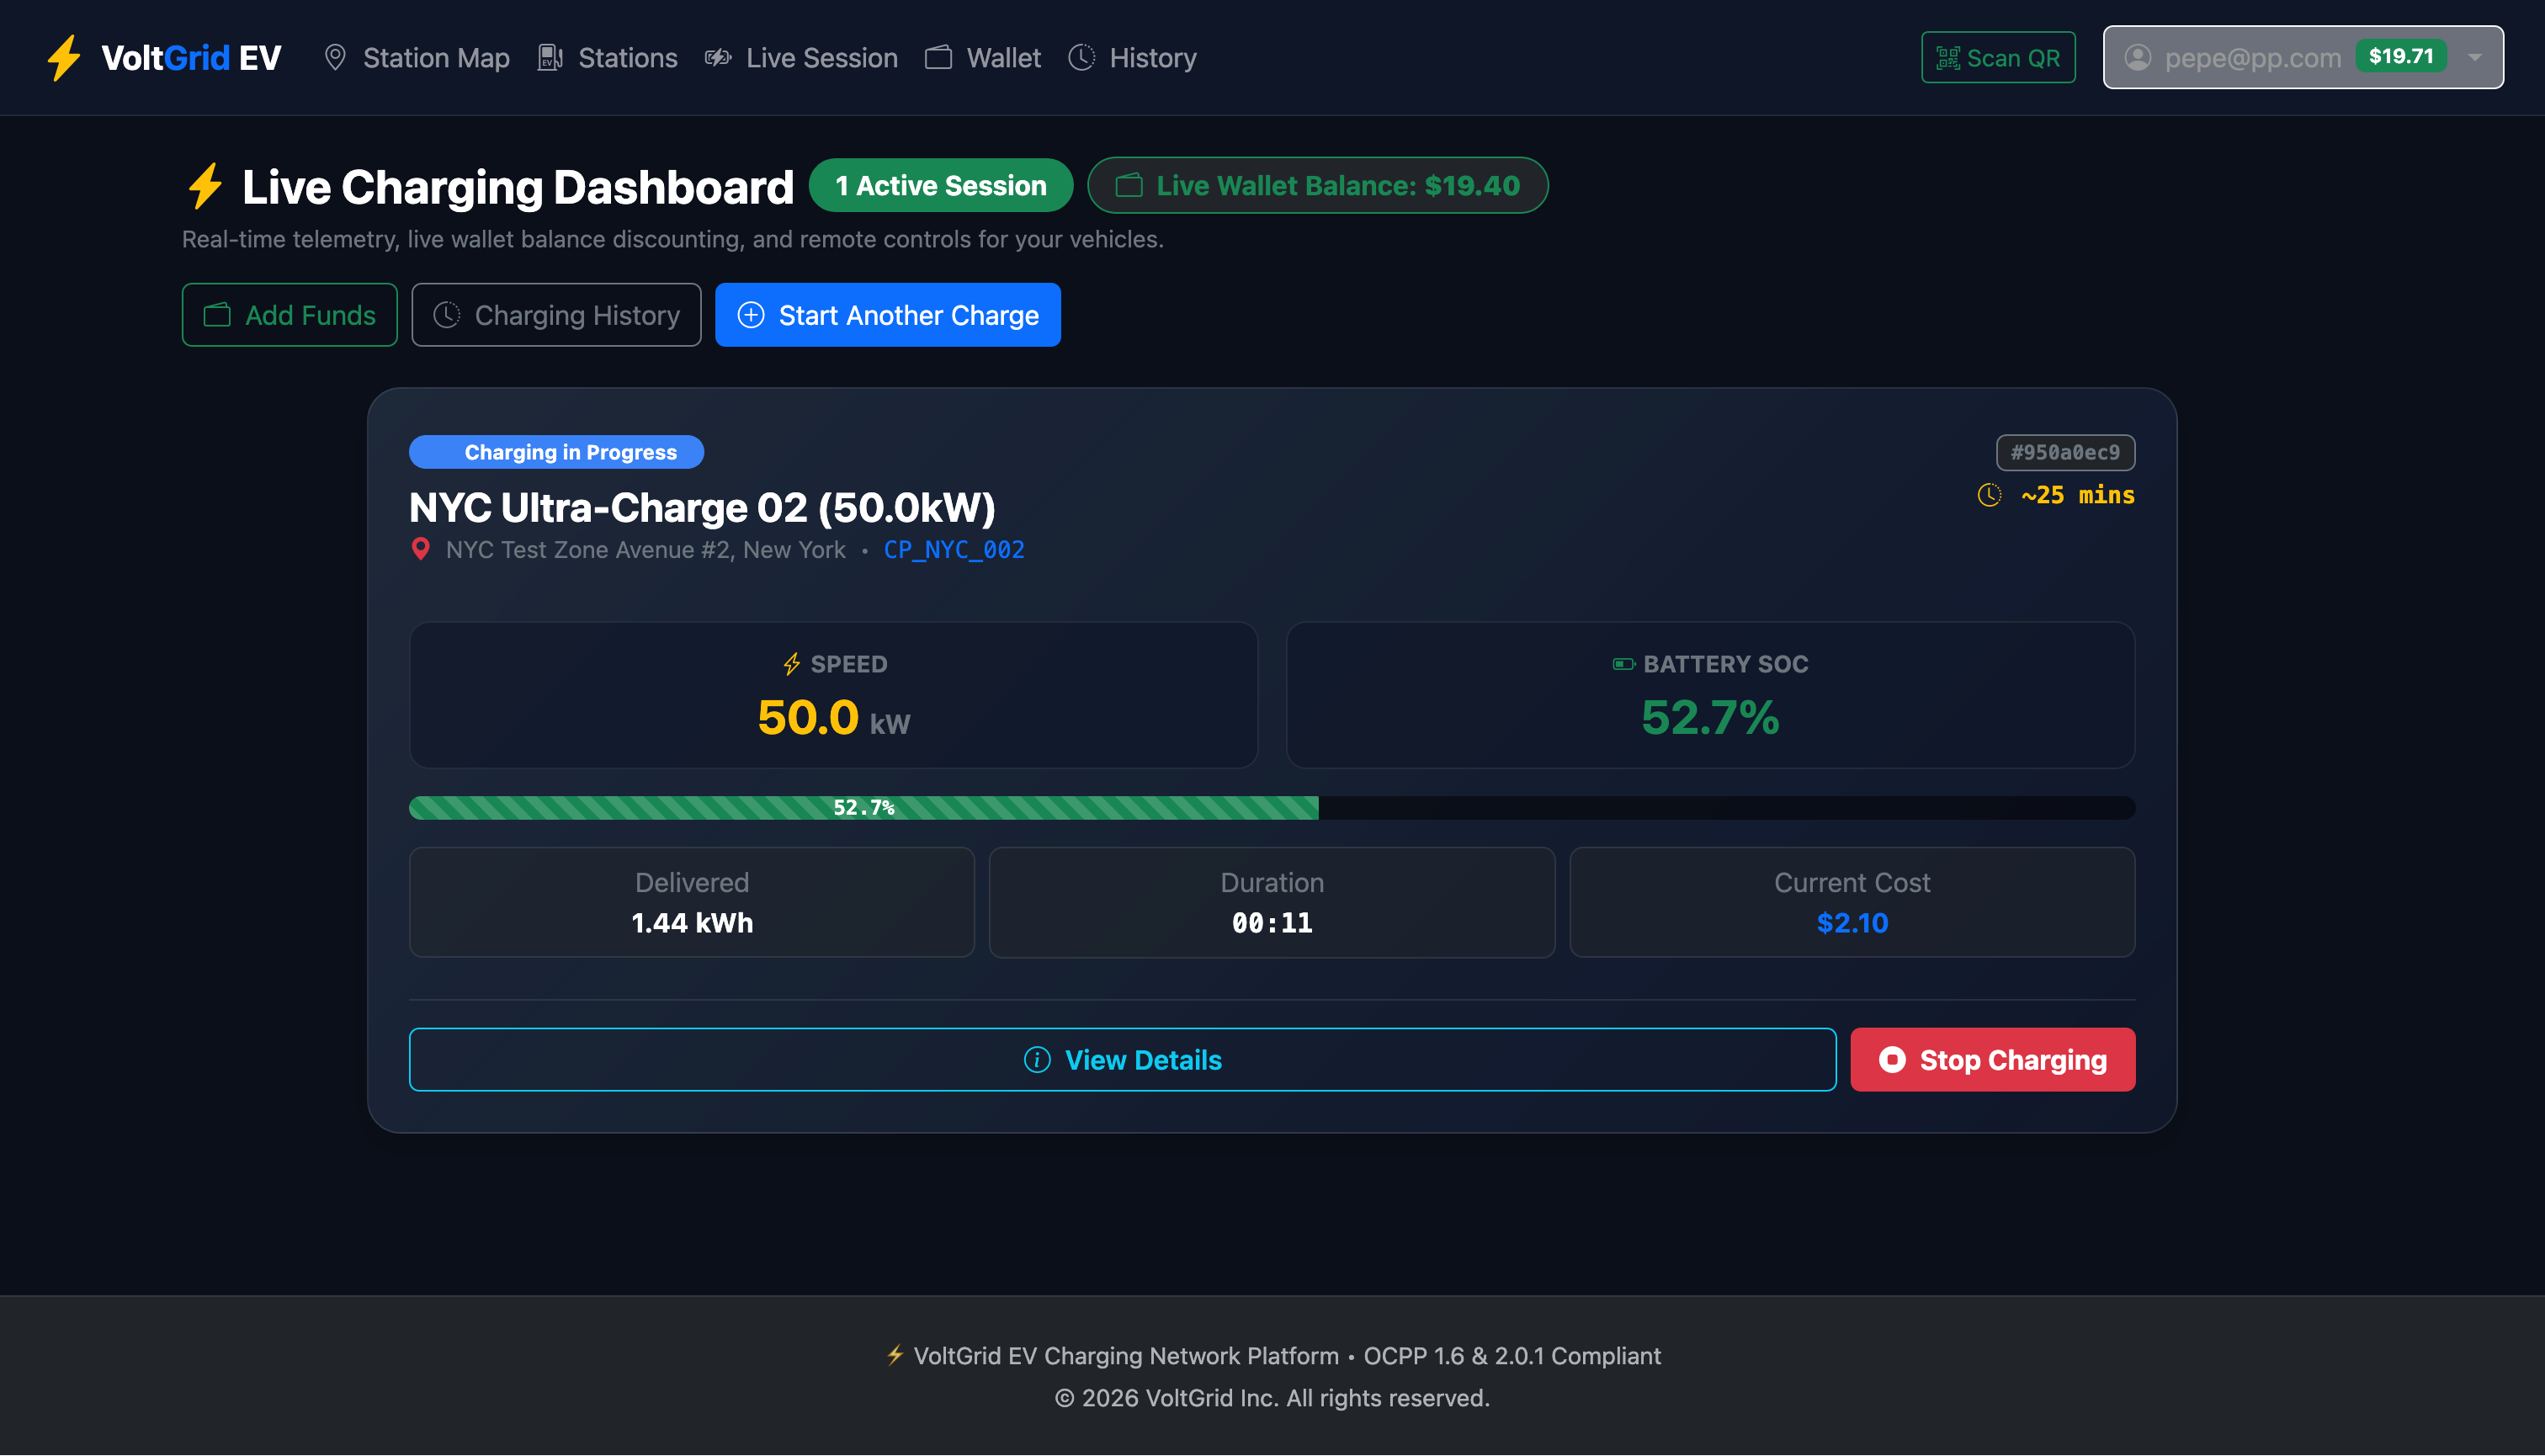Open the pepe@pp.com account menu

[x=2303, y=58]
